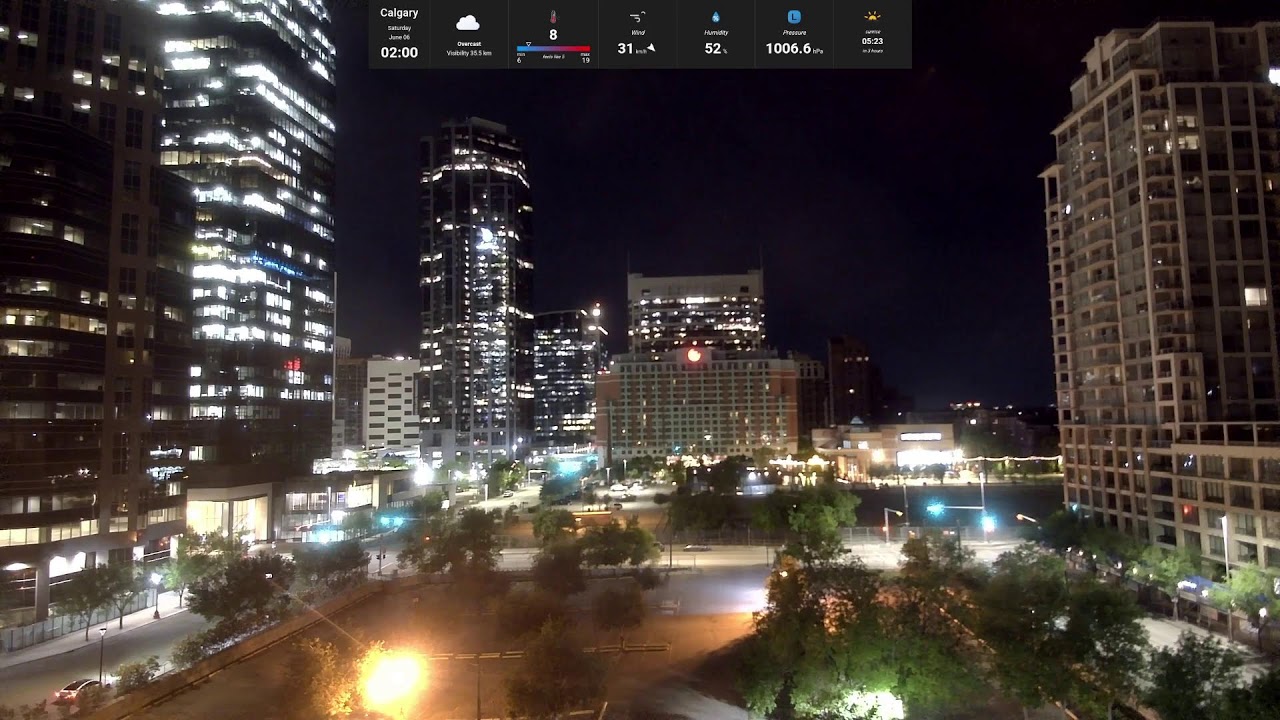The height and width of the screenshot is (720, 1280).
Task: Click the humidity 52 % value
Action: (716, 48)
